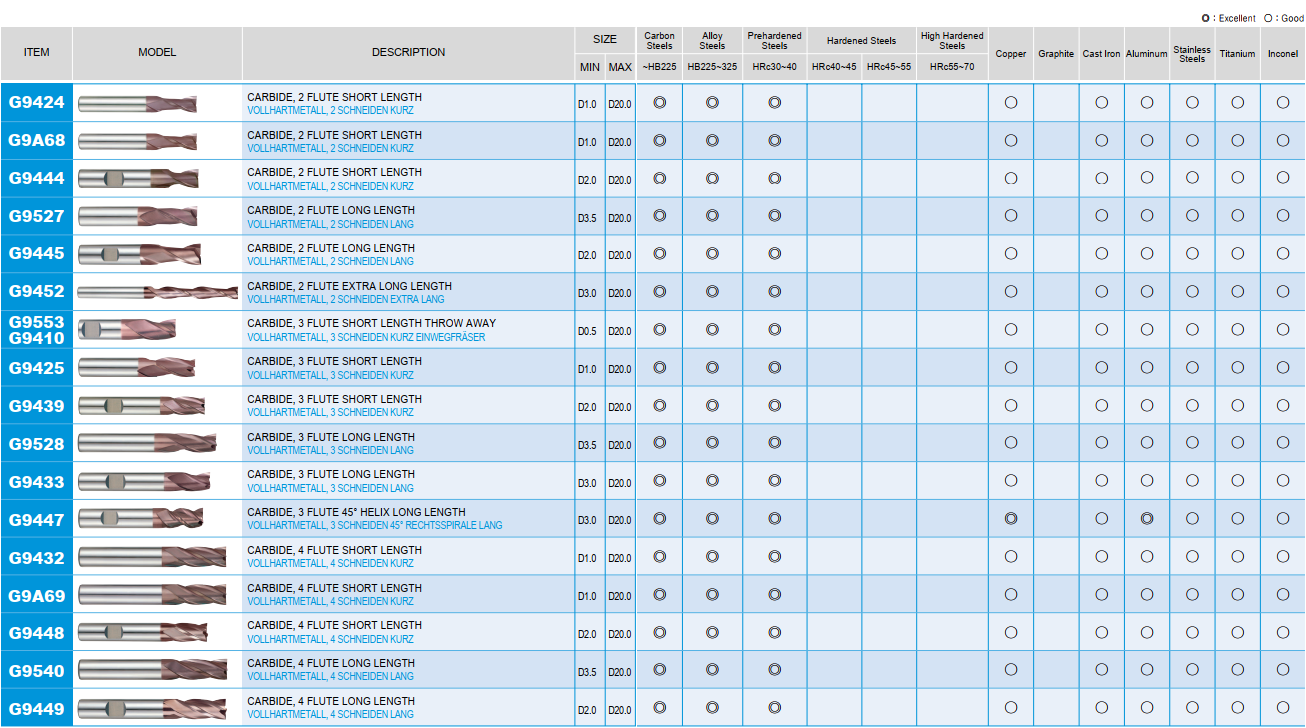Open item code G9527

(37, 217)
